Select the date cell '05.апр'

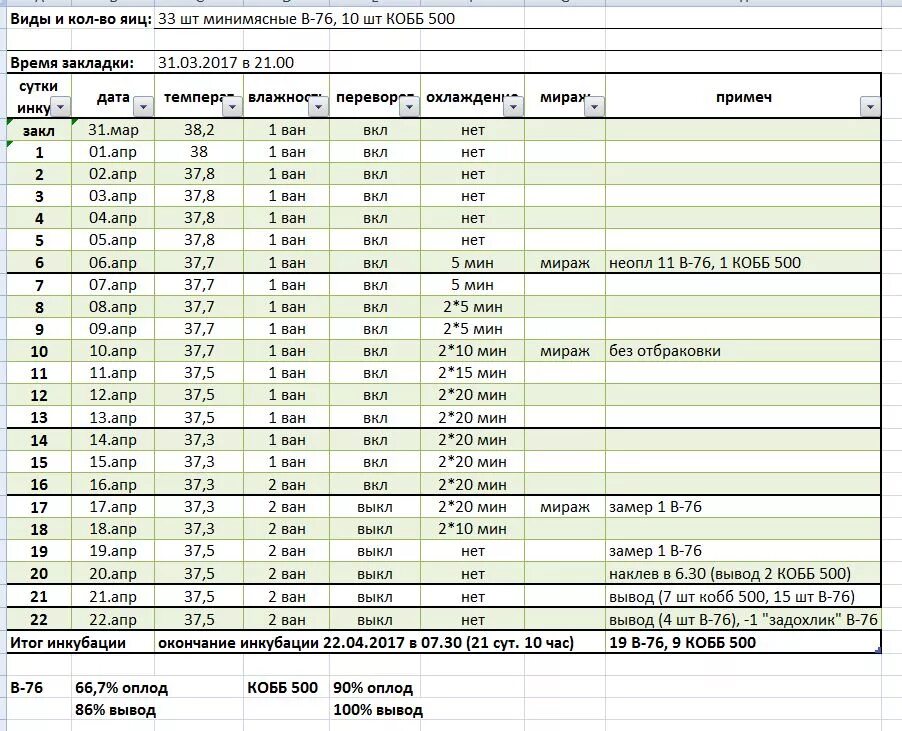coord(113,240)
